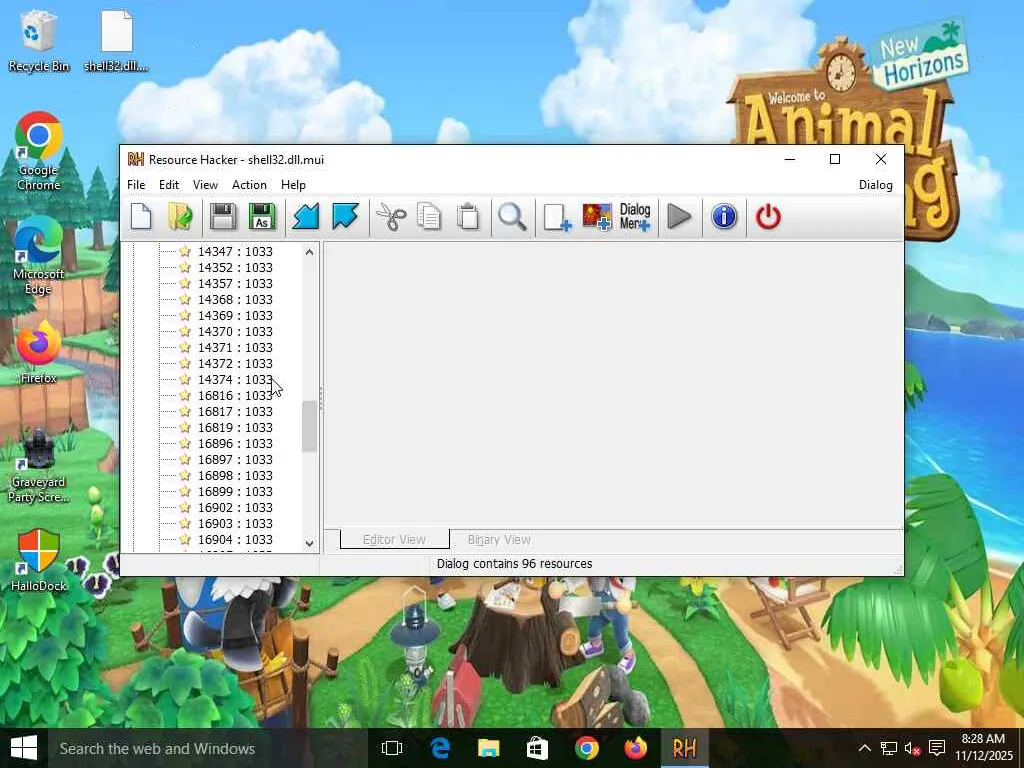Open the Recycle Bin desktop icon
The width and height of the screenshot is (1024, 768).
[39, 40]
